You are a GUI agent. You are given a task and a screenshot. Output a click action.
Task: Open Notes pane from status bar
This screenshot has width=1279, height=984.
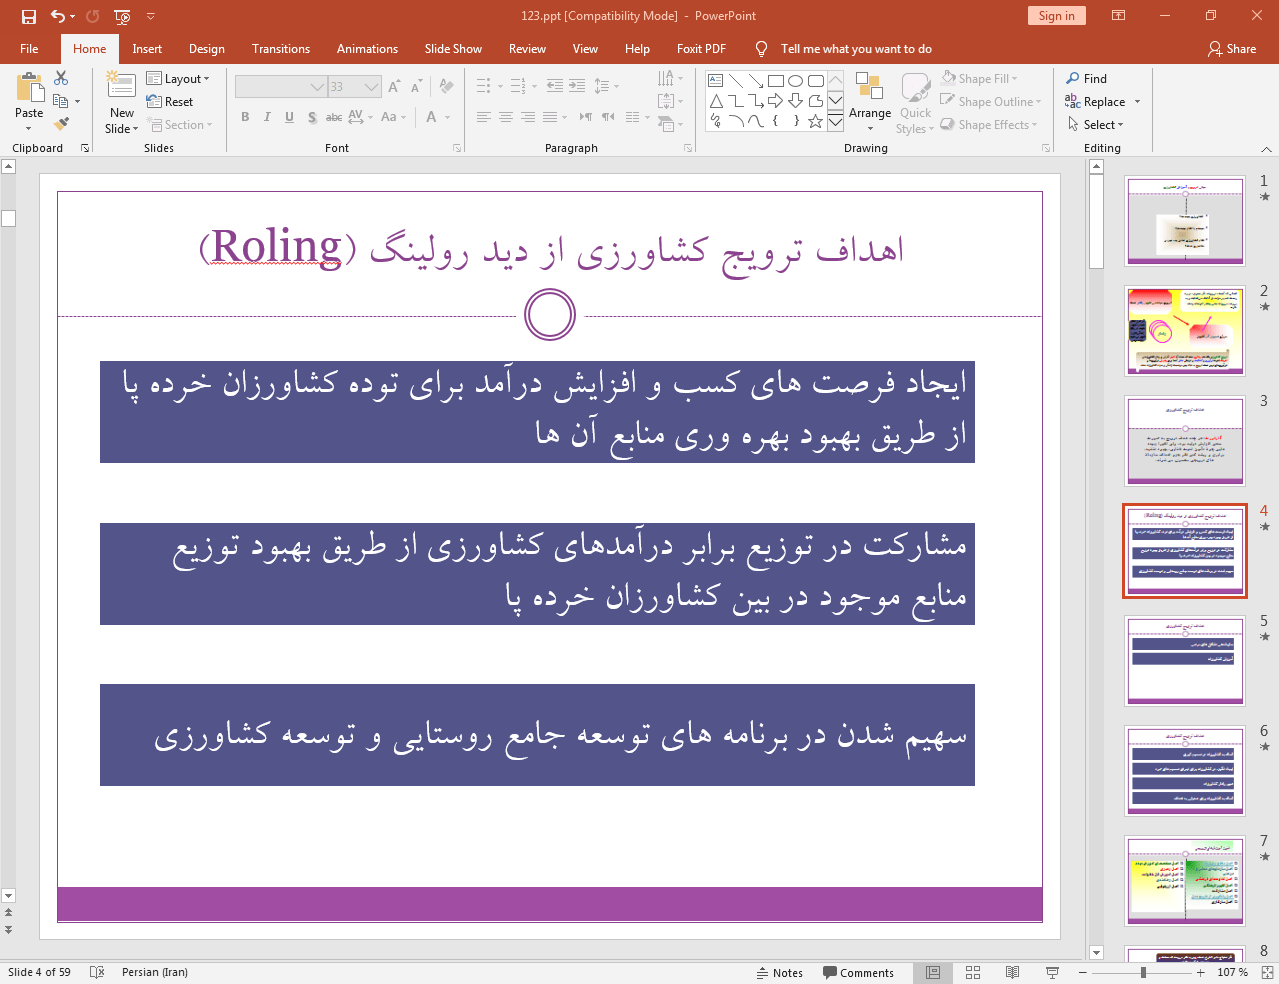click(x=780, y=973)
